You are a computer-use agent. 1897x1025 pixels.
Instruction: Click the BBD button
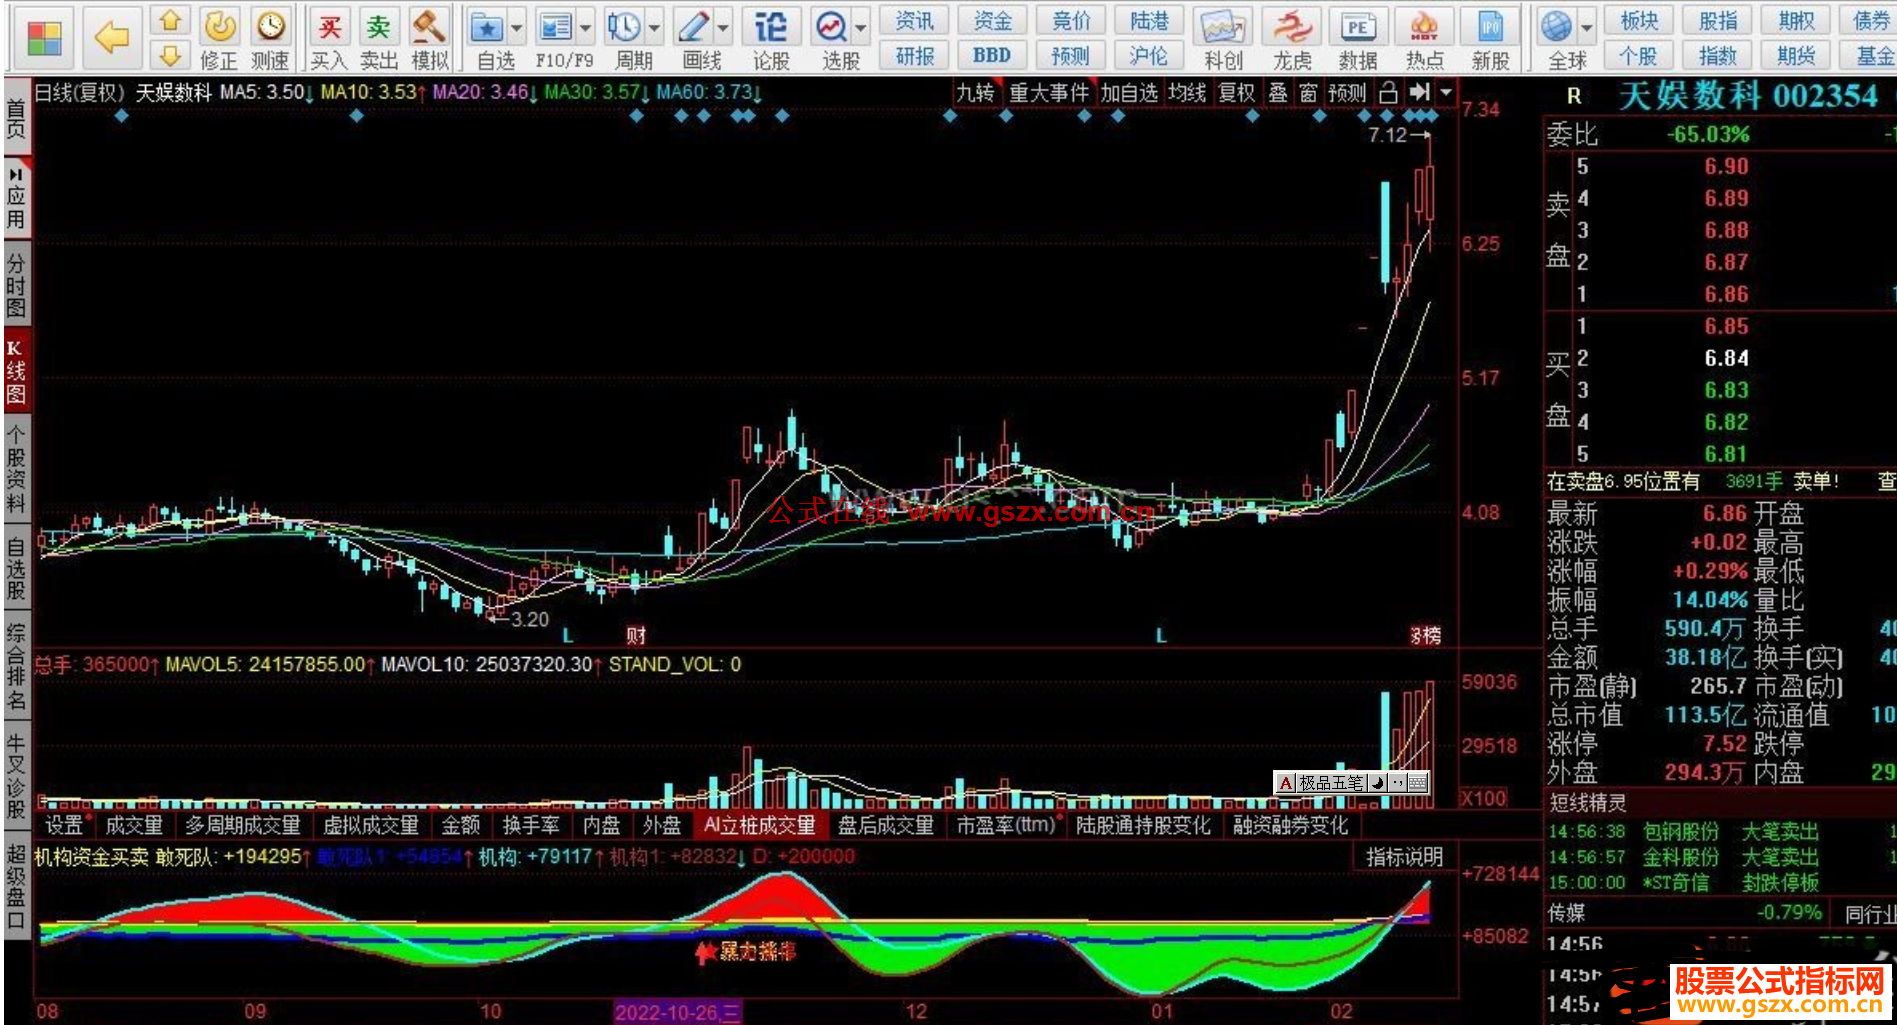[x=991, y=56]
